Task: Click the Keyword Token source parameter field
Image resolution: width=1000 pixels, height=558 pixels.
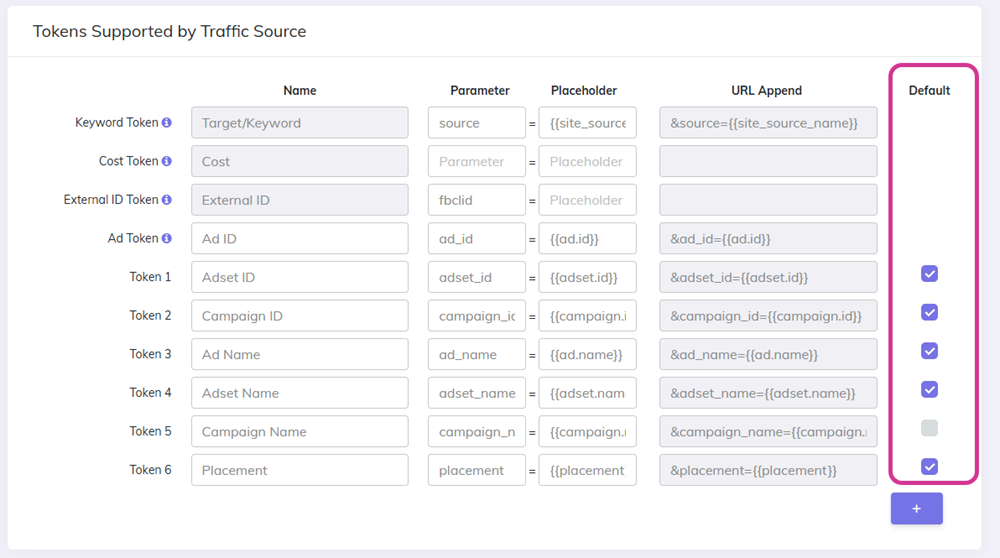Action: click(x=476, y=123)
